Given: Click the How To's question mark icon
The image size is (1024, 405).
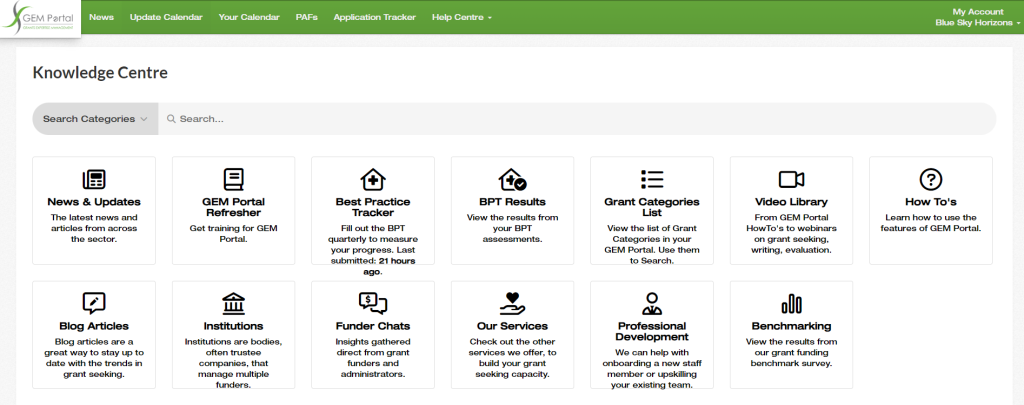Looking at the screenshot, I should tap(931, 179).
